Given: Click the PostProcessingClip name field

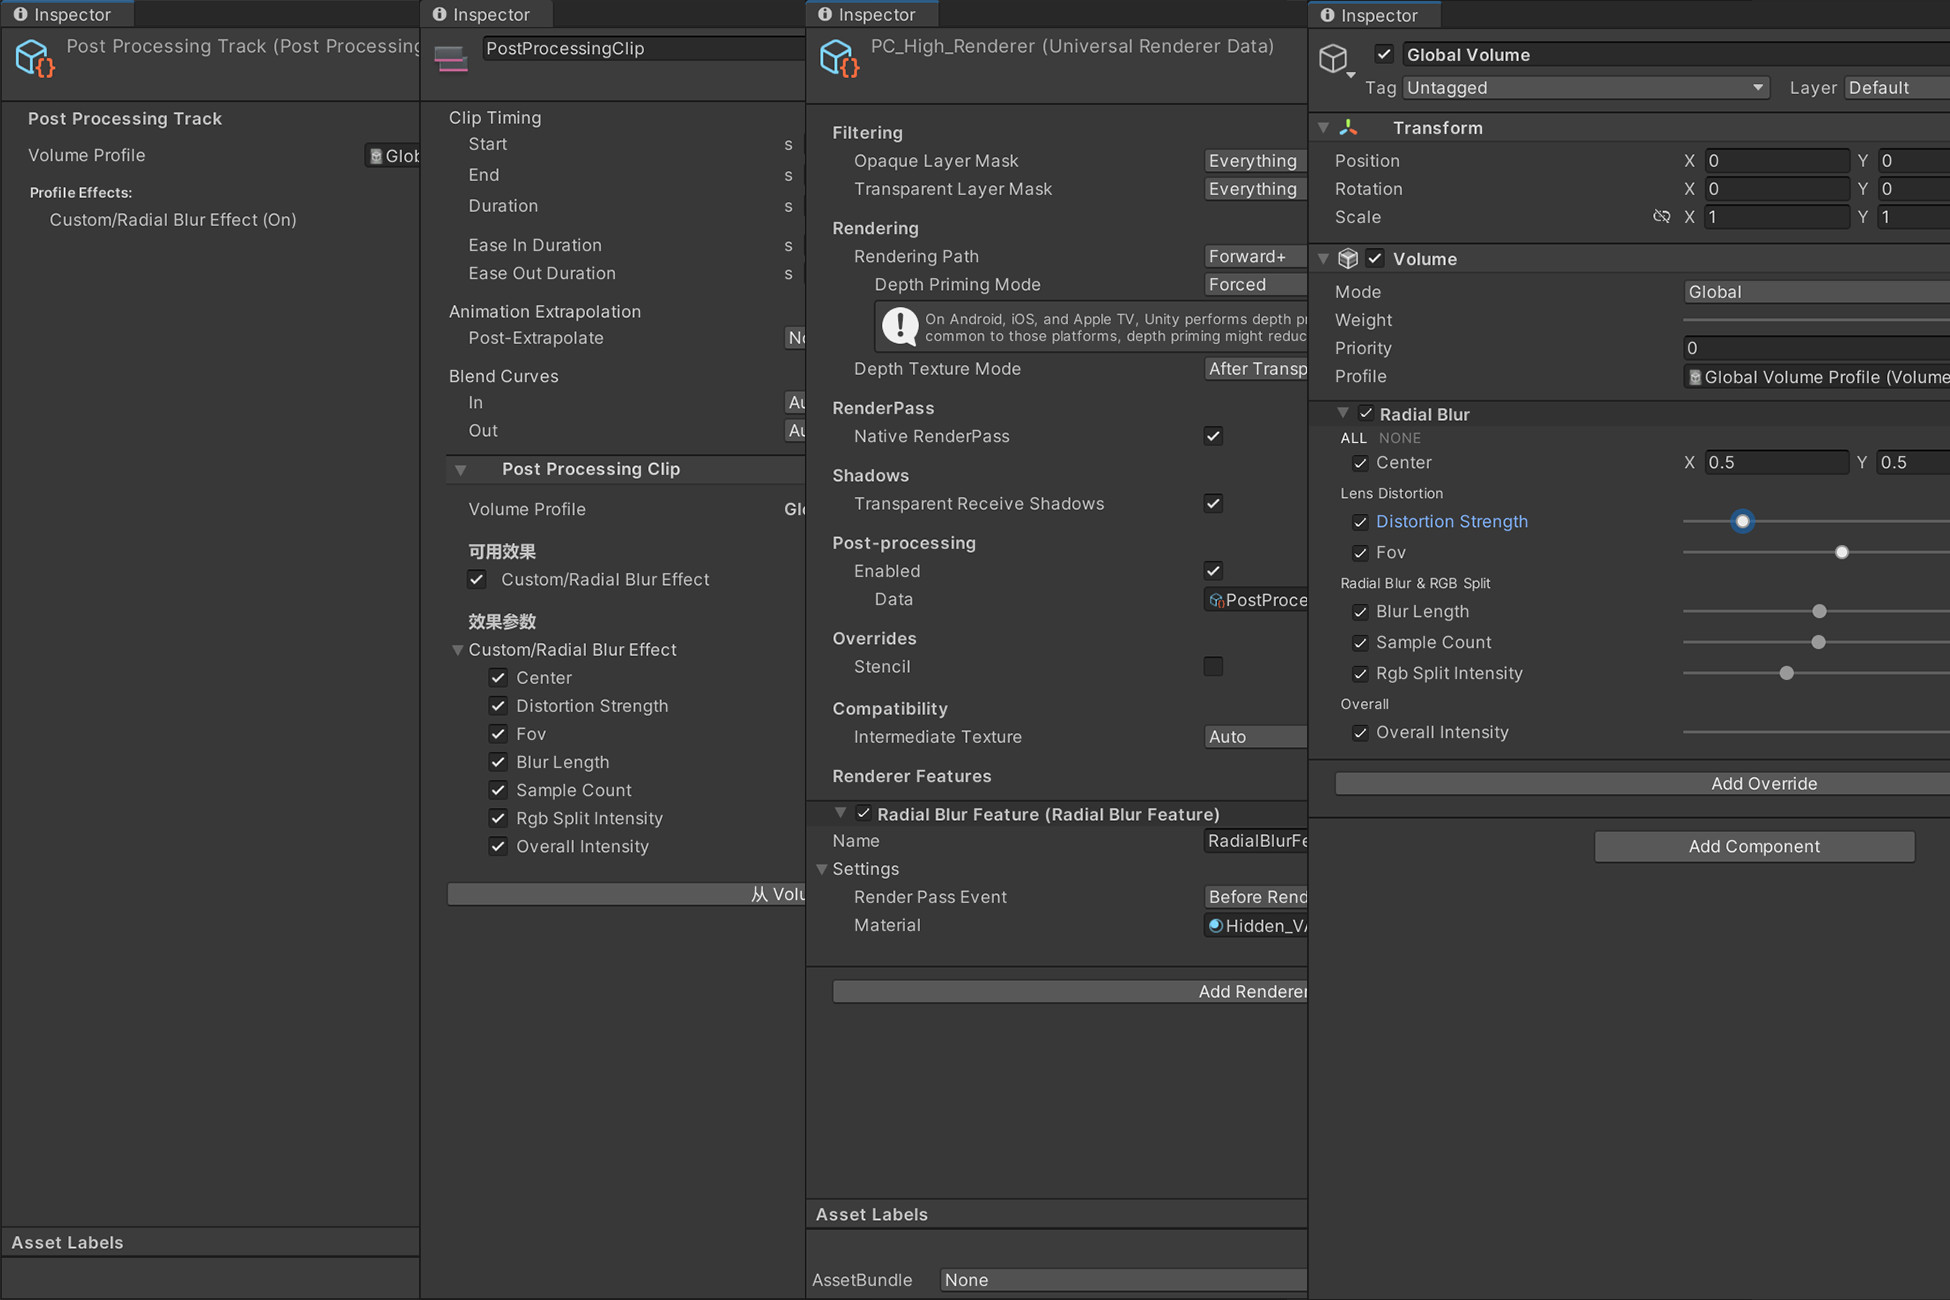Looking at the screenshot, I should (x=644, y=49).
